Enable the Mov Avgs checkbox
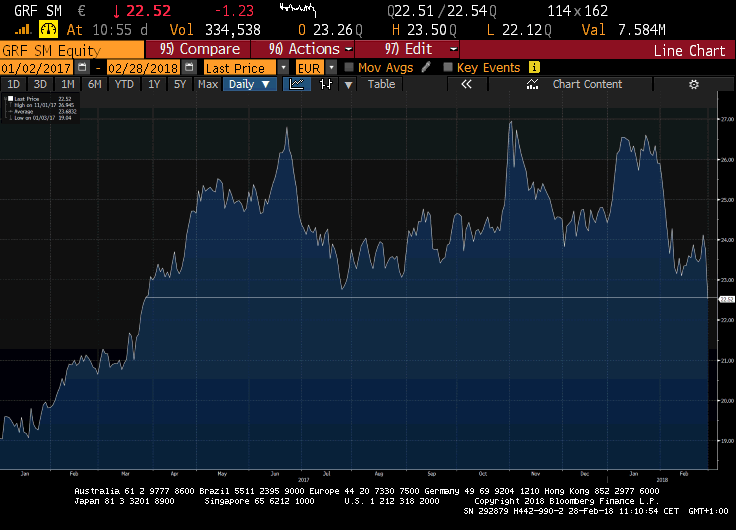Screen dimensions: 736x530 (x=349, y=67)
